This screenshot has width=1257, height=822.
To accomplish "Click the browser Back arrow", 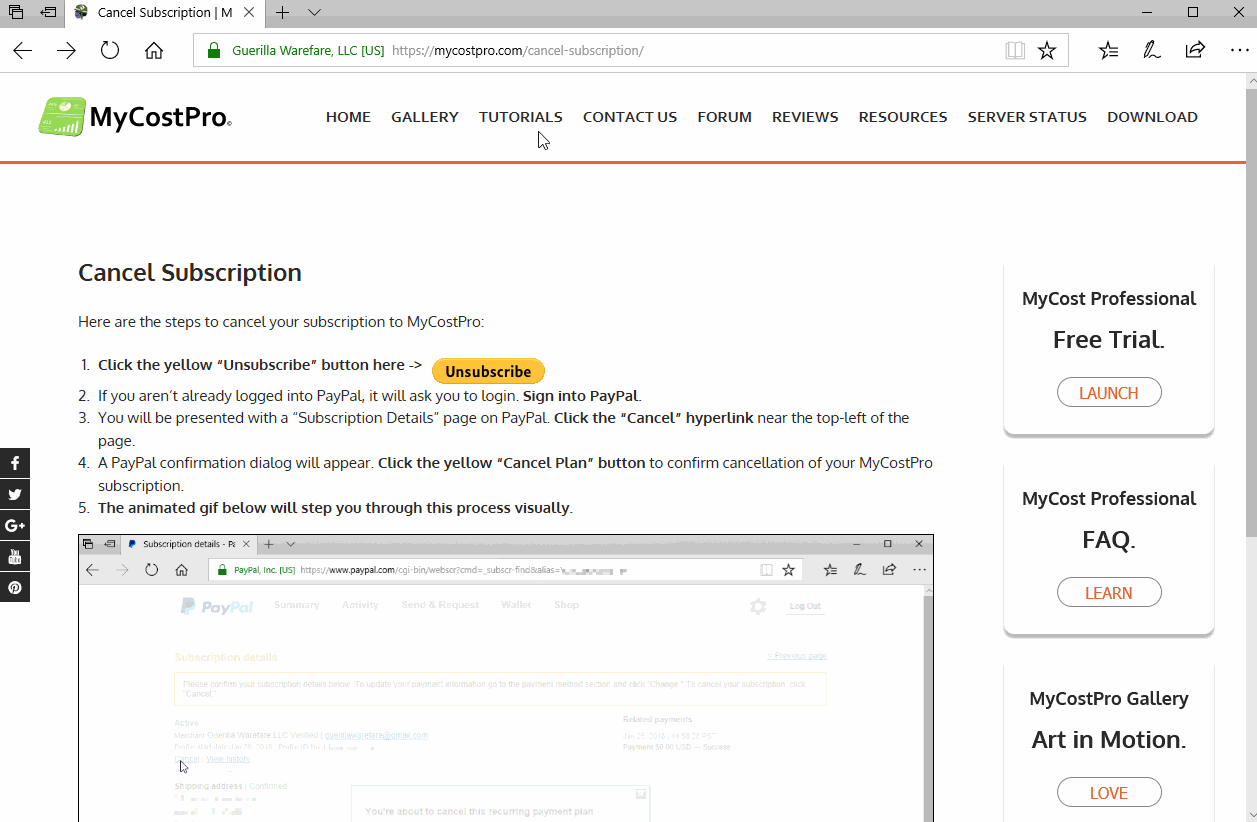I will pos(22,50).
